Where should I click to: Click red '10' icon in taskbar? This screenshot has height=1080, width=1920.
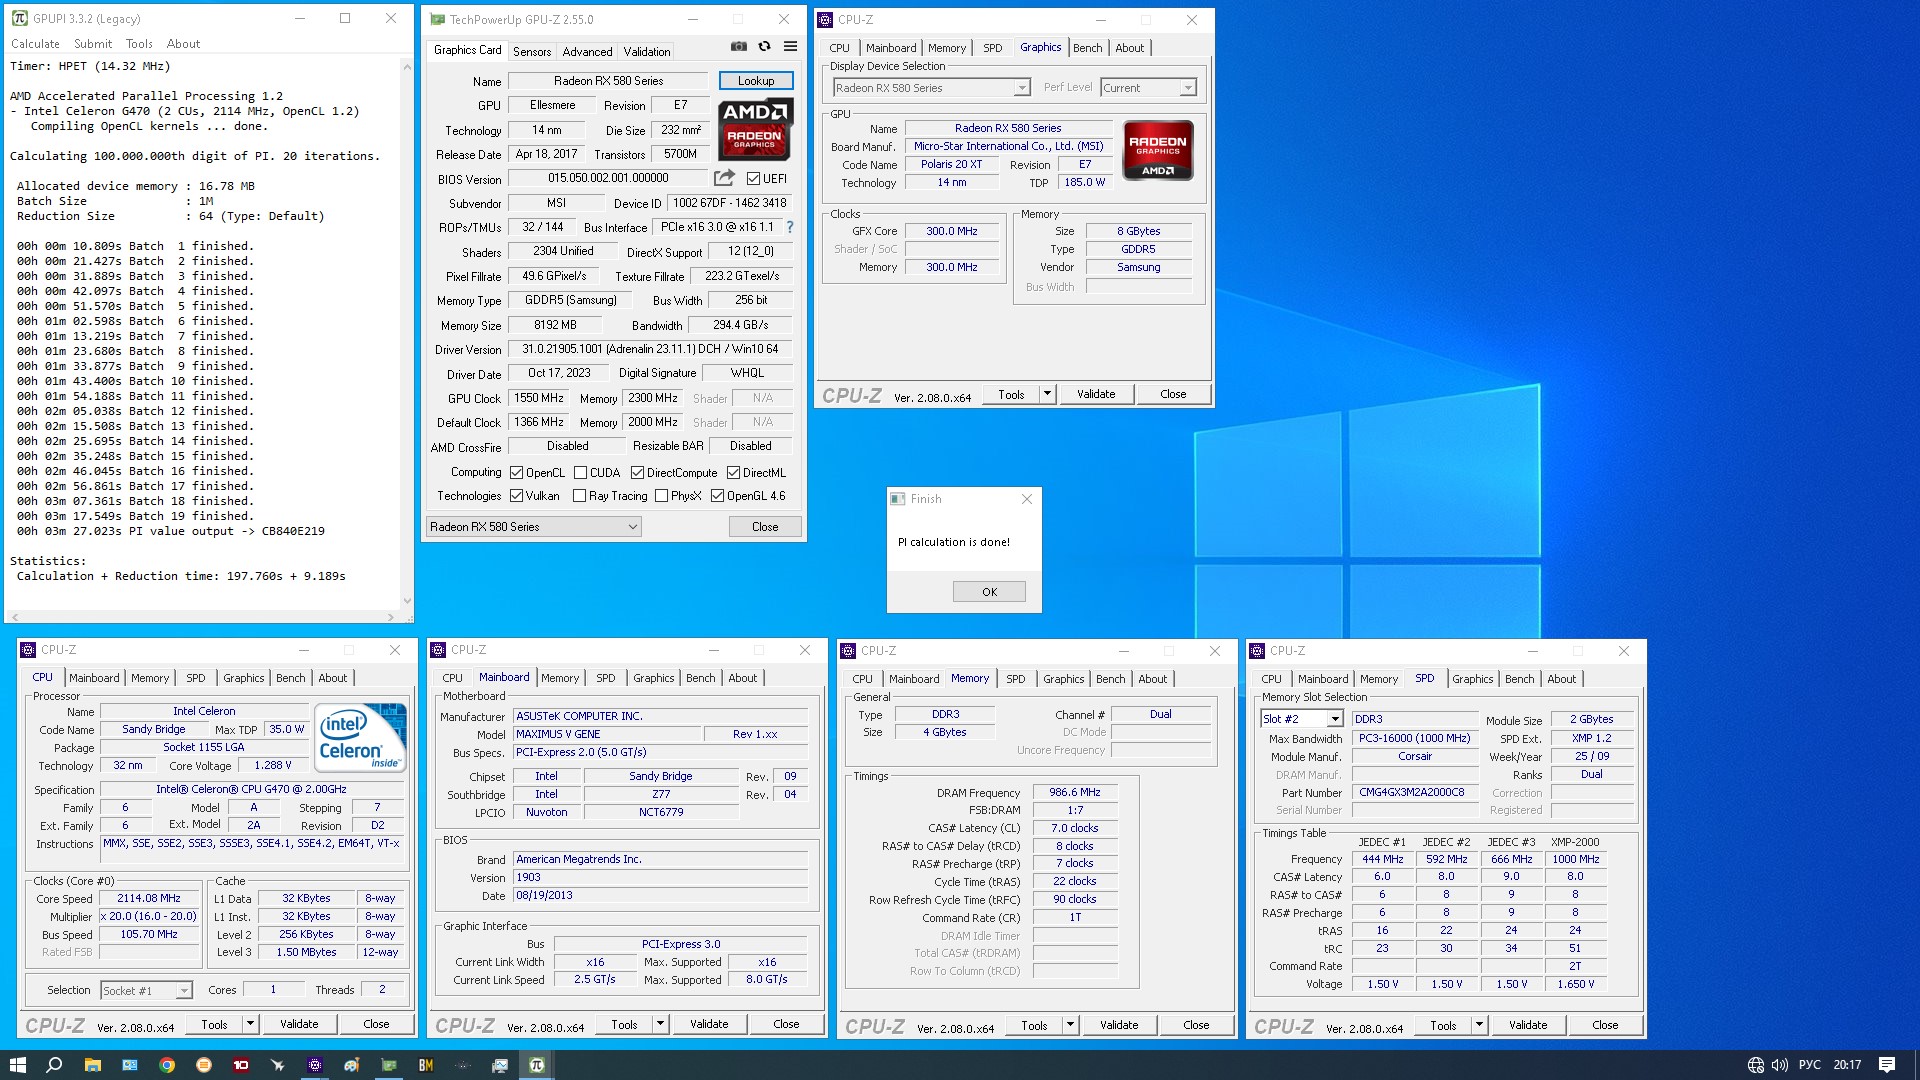pyautogui.click(x=240, y=1065)
